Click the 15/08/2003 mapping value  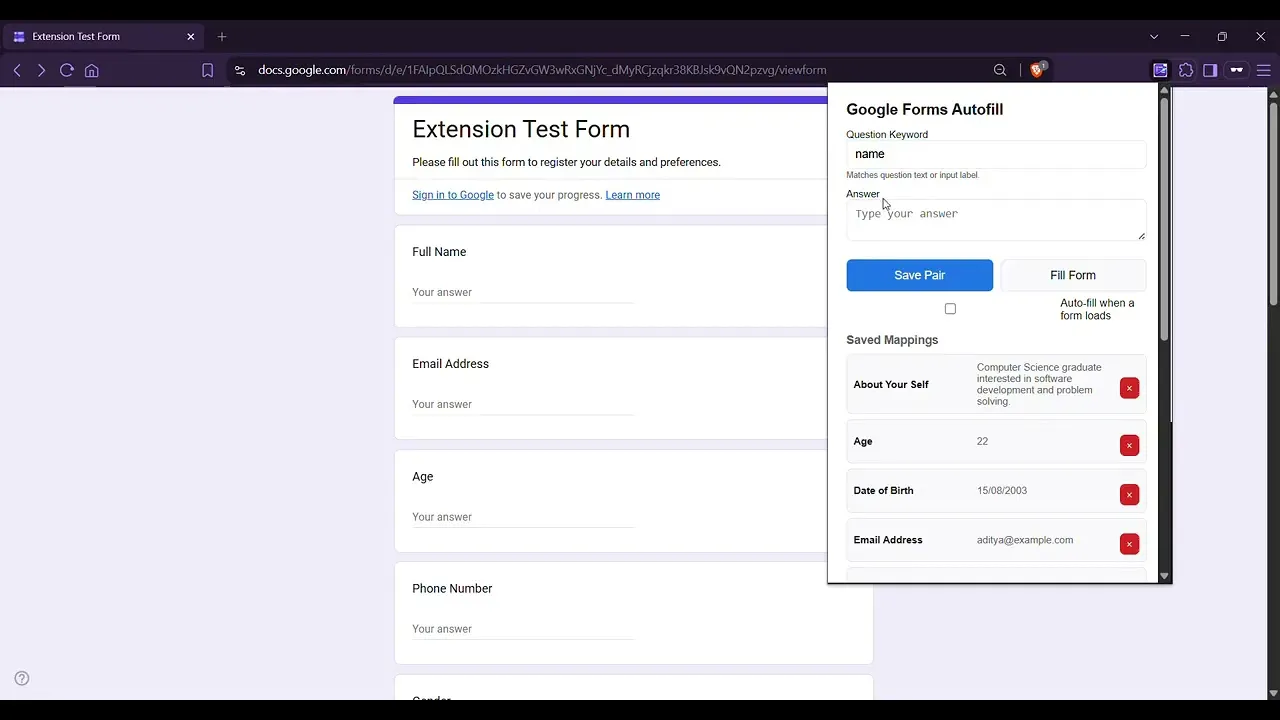[x=1002, y=491]
